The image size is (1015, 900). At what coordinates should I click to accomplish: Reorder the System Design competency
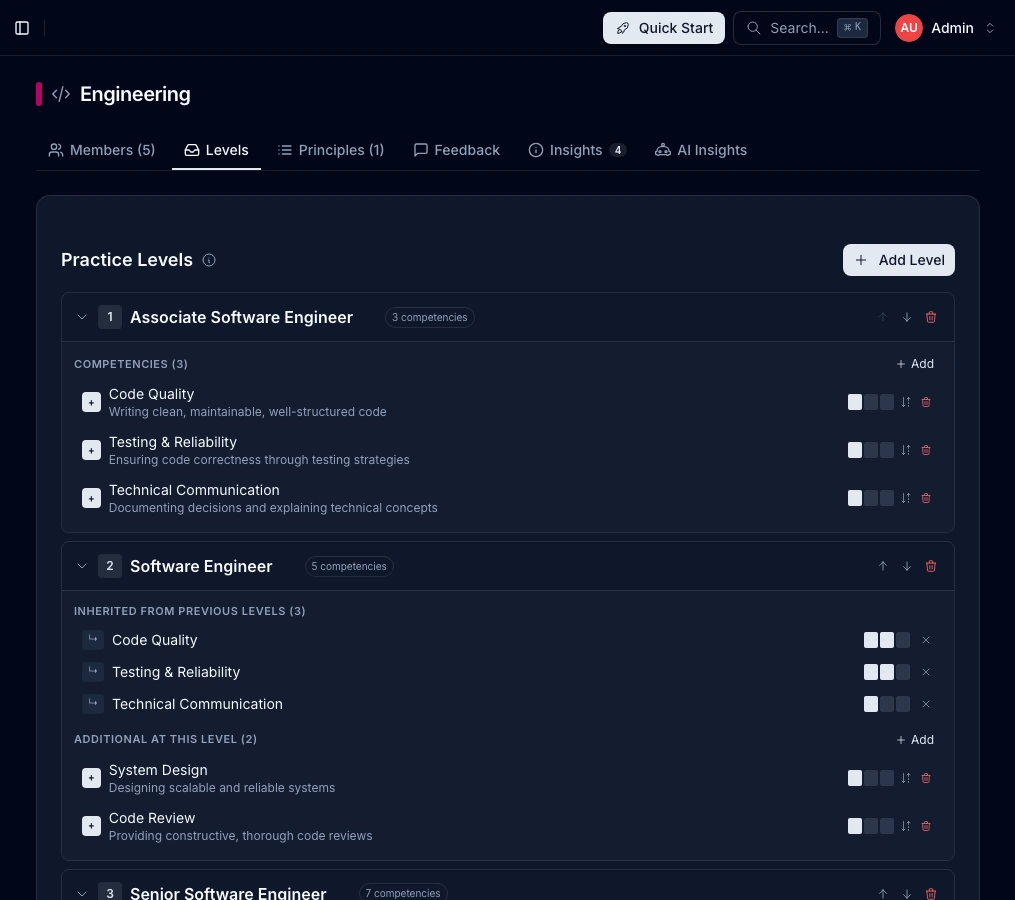(x=906, y=778)
